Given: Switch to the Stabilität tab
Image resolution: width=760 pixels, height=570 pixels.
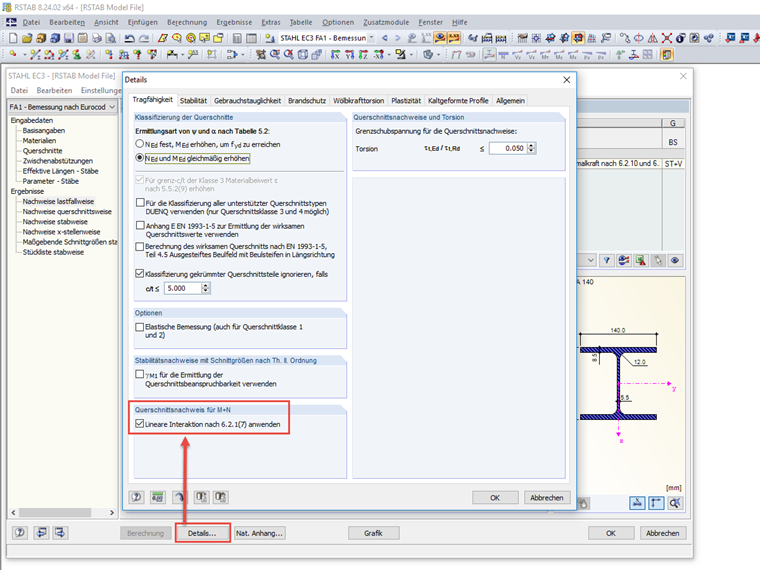Looking at the screenshot, I should (193, 100).
